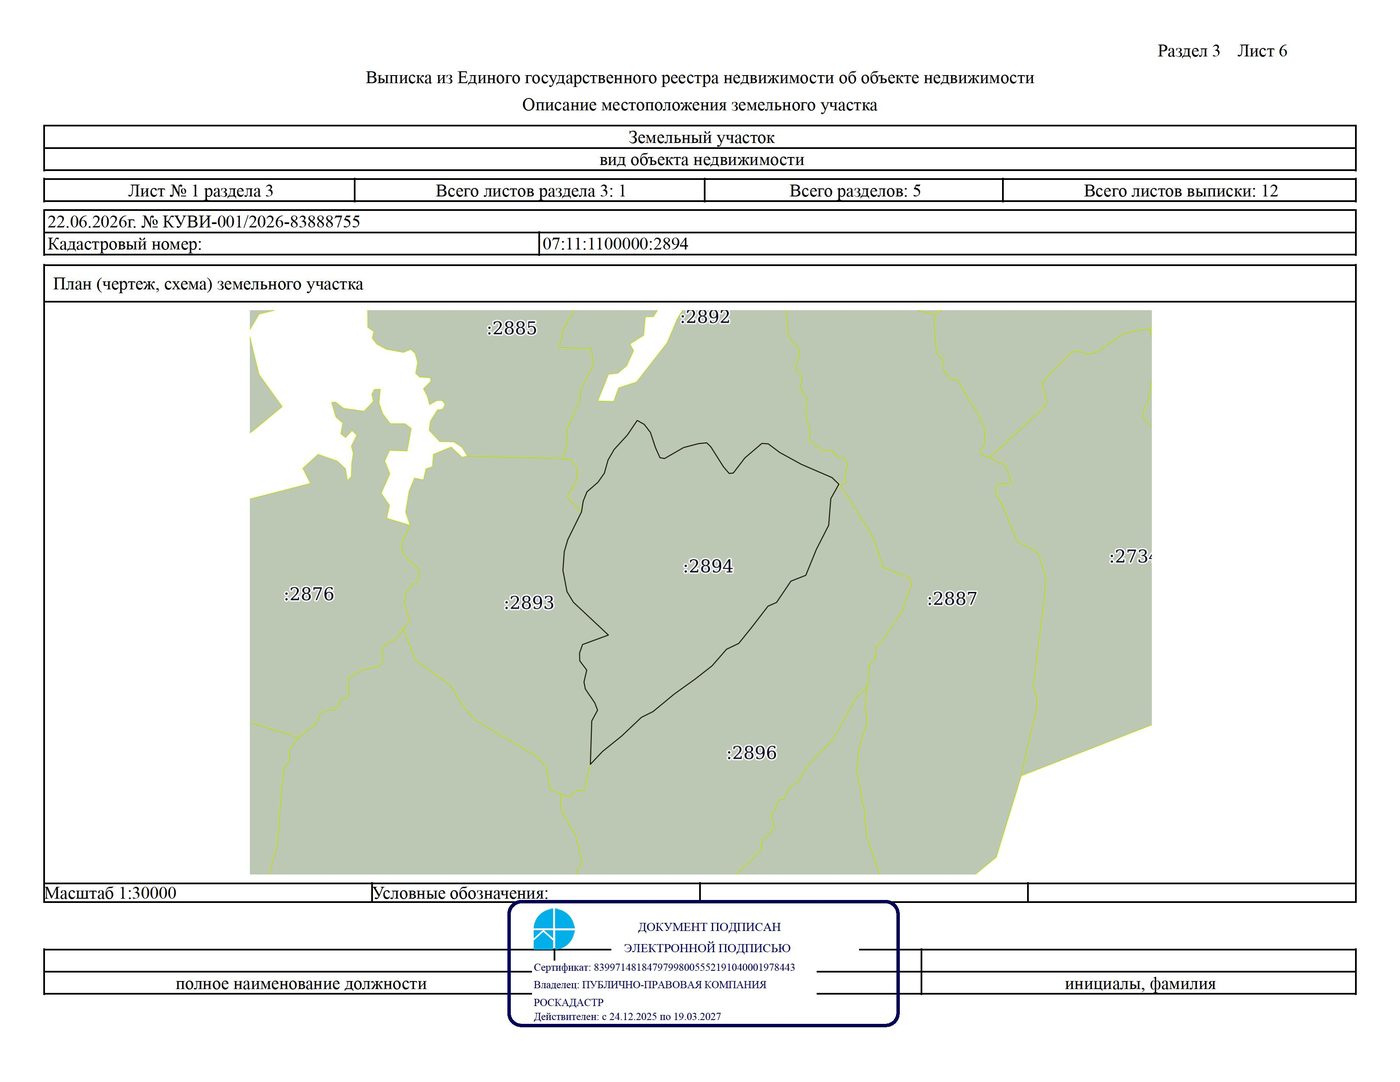Select parcel label :2893 on the map
Image resolution: width=1400 pixels, height=1082 pixels.
(529, 603)
